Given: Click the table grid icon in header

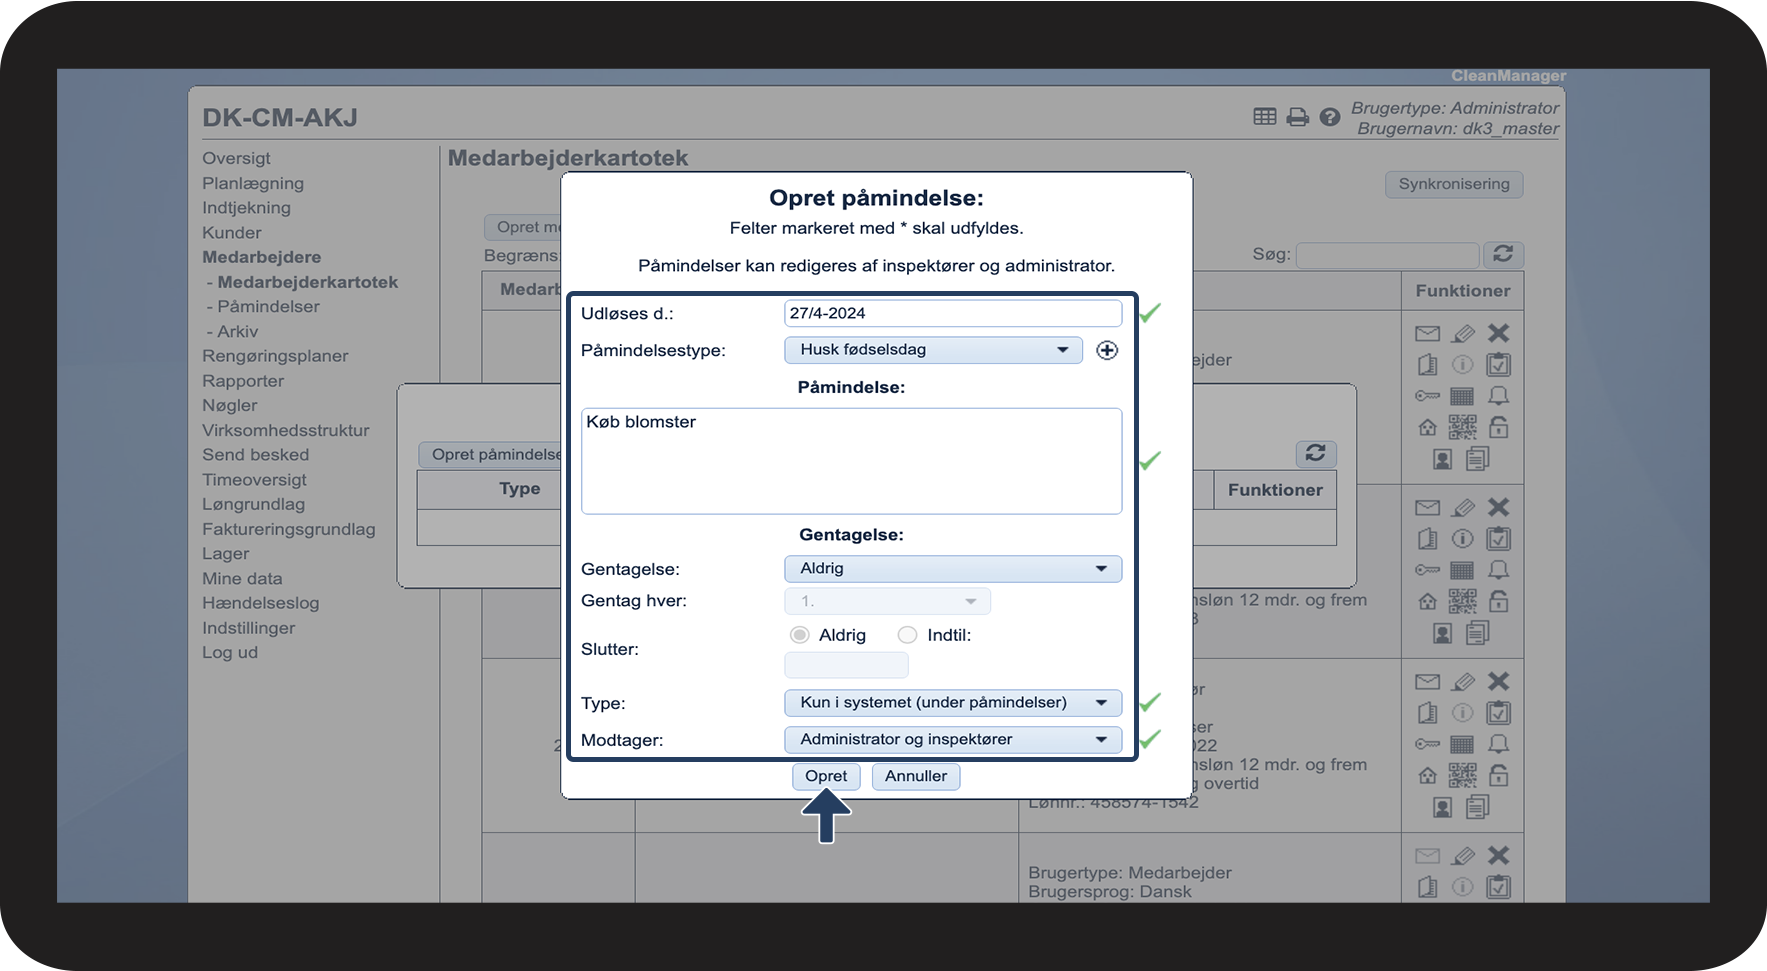Looking at the screenshot, I should [x=1264, y=117].
